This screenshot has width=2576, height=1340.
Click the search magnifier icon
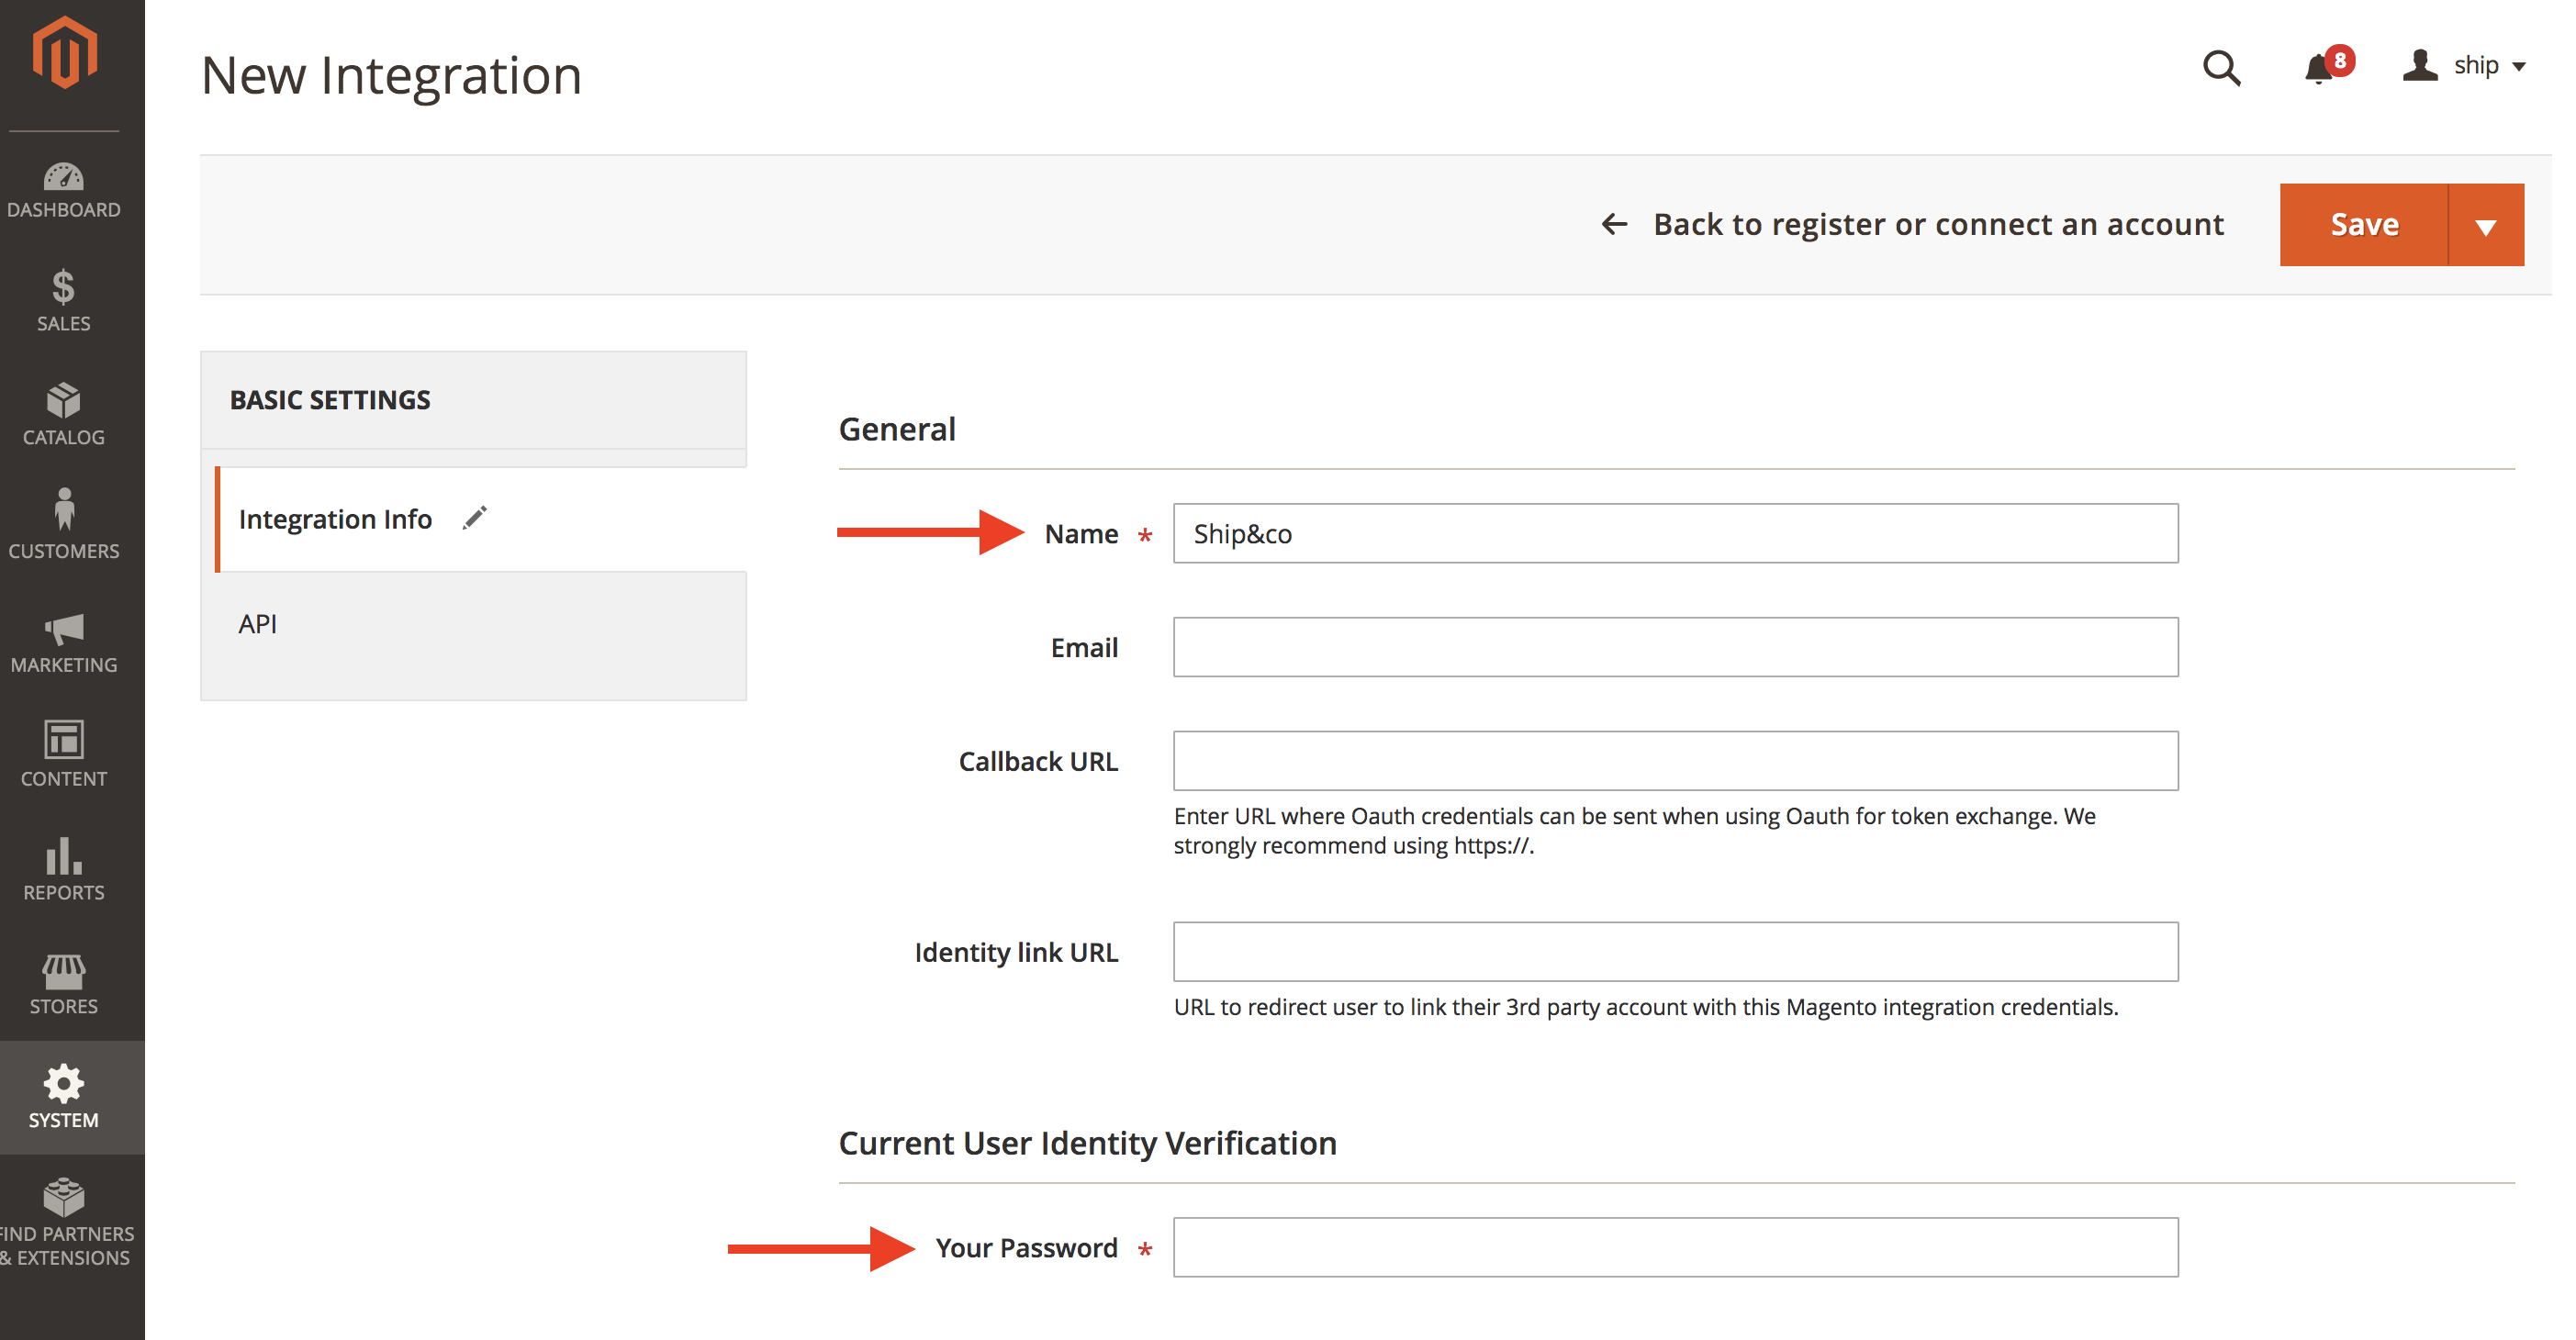tap(2221, 67)
